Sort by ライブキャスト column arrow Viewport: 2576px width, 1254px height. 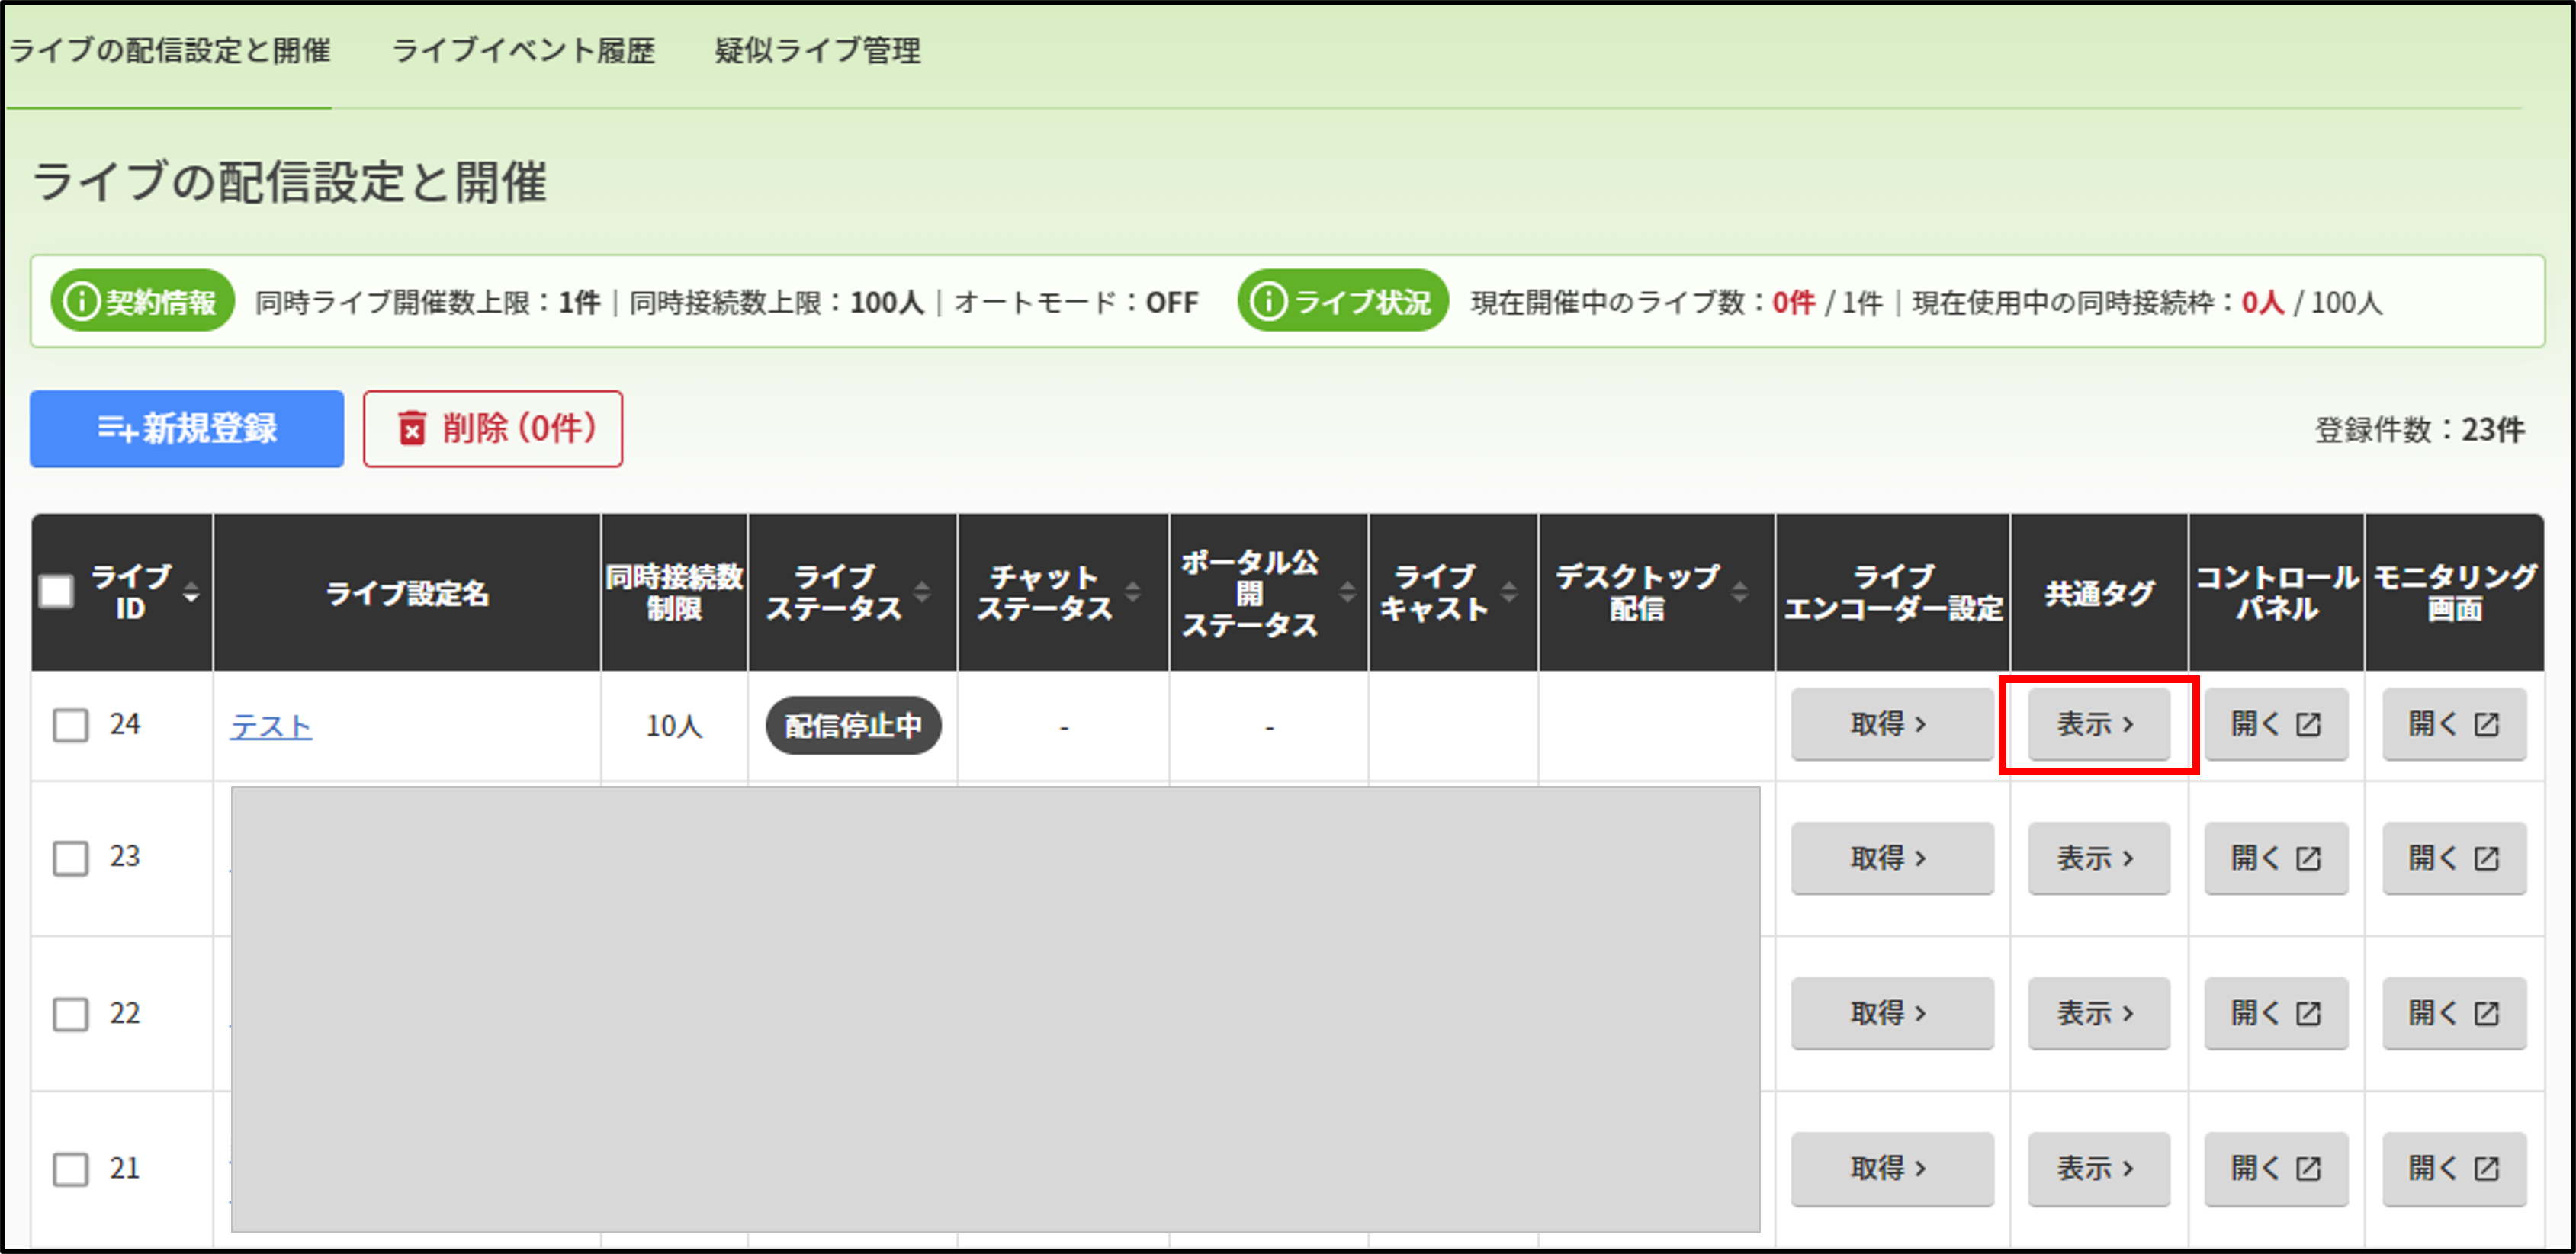1509,592
